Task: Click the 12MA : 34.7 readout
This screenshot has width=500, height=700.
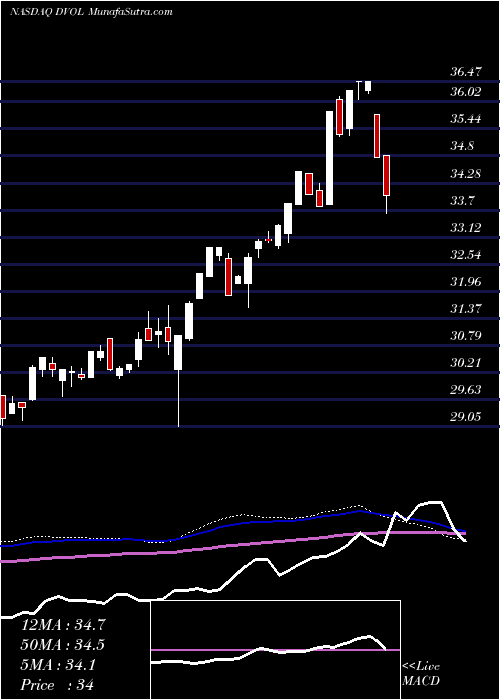Action: point(63,624)
